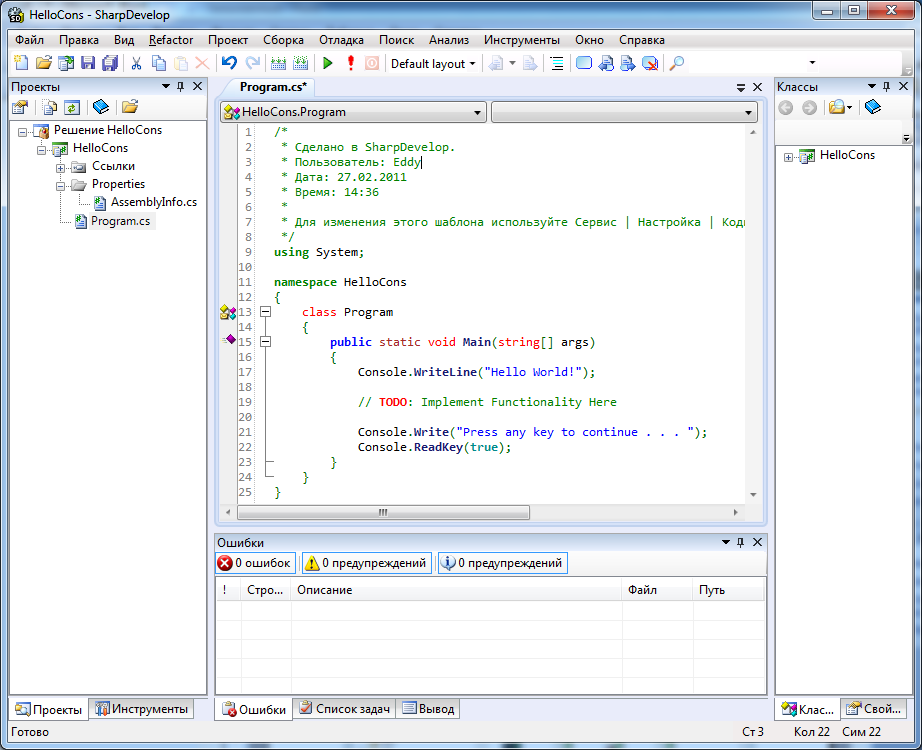Run without debugger red exclamation icon
Viewport: 922px width, 750px height.
(x=351, y=63)
